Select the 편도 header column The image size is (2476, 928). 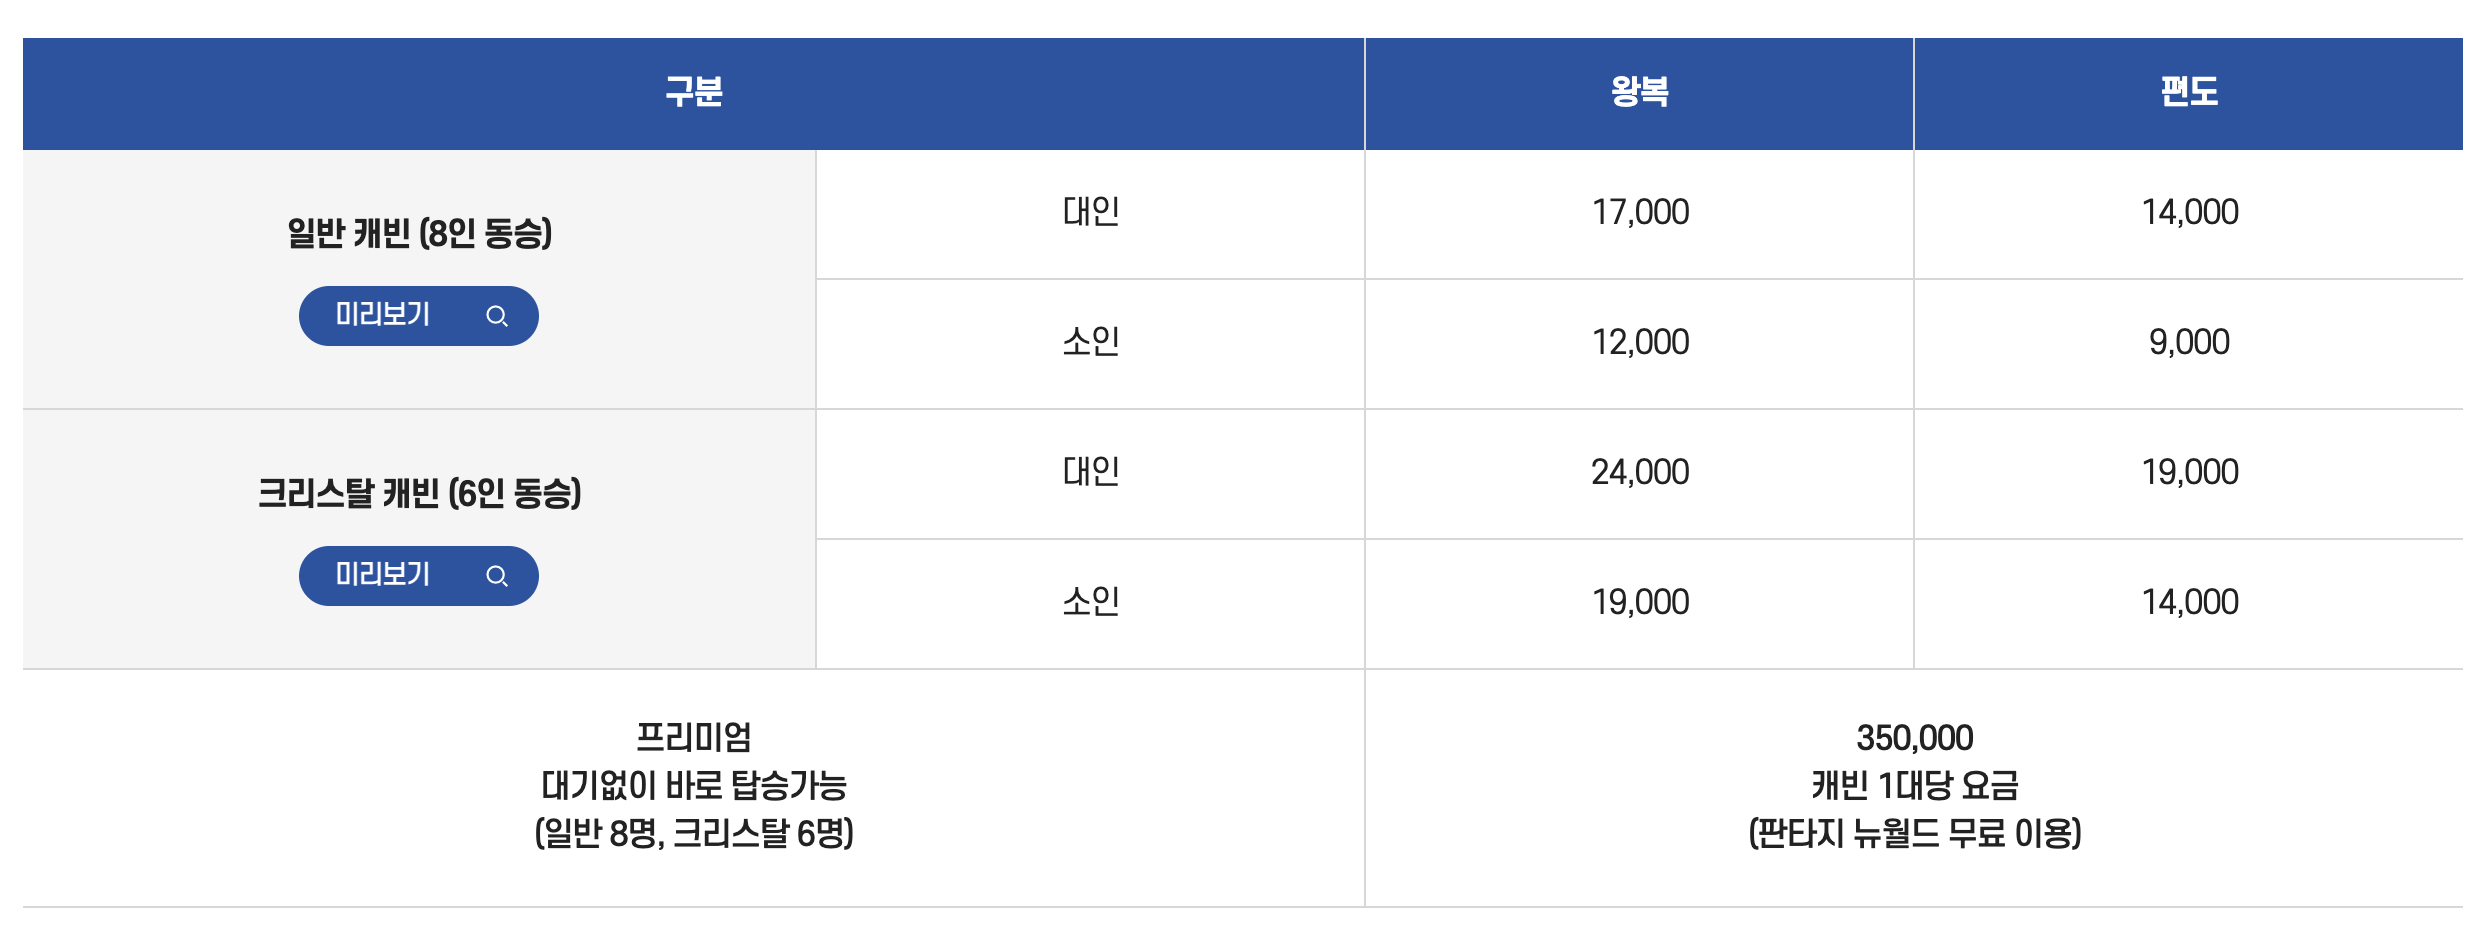(2190, 92)
